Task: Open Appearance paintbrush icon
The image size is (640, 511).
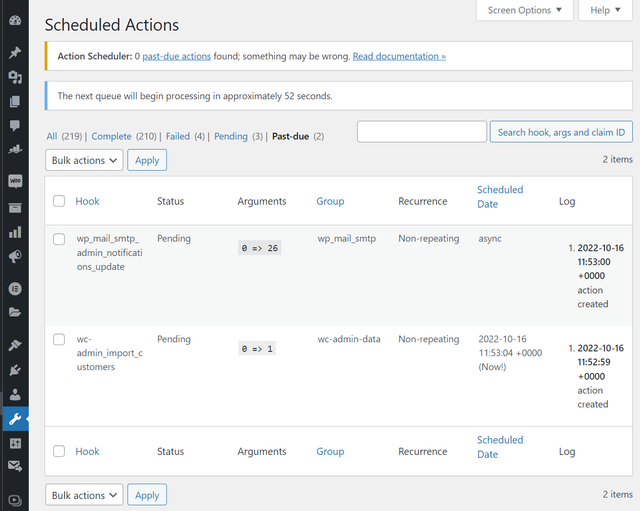Action: tap(15, 345)
